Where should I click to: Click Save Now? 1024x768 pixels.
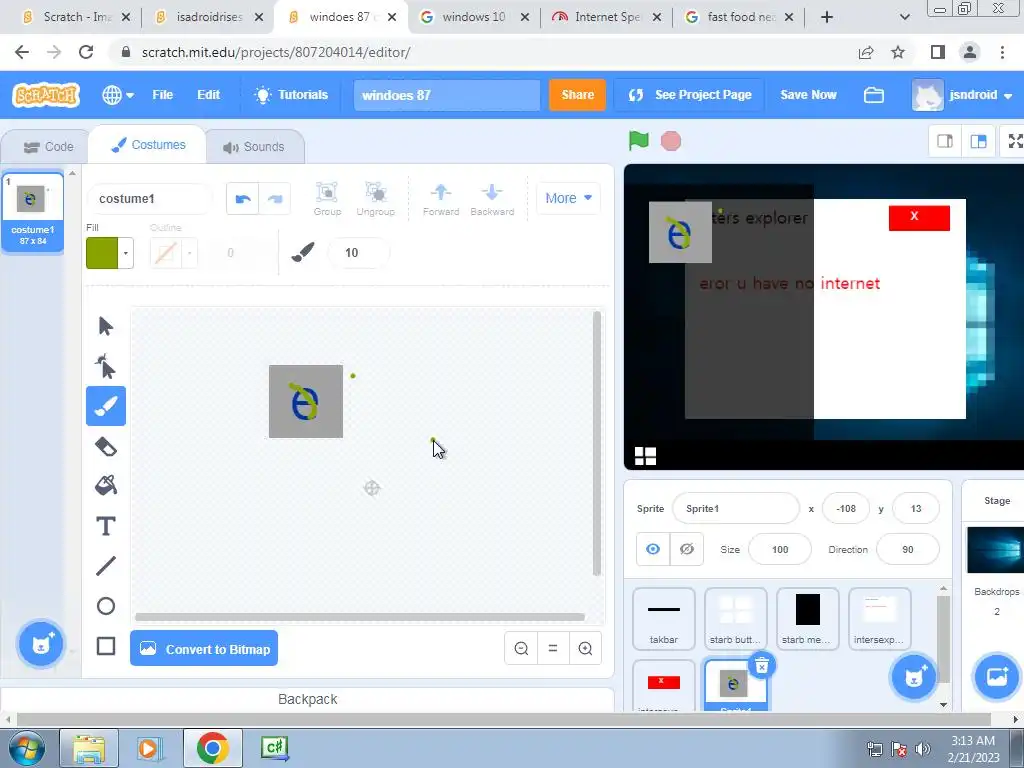pos(808,95)
